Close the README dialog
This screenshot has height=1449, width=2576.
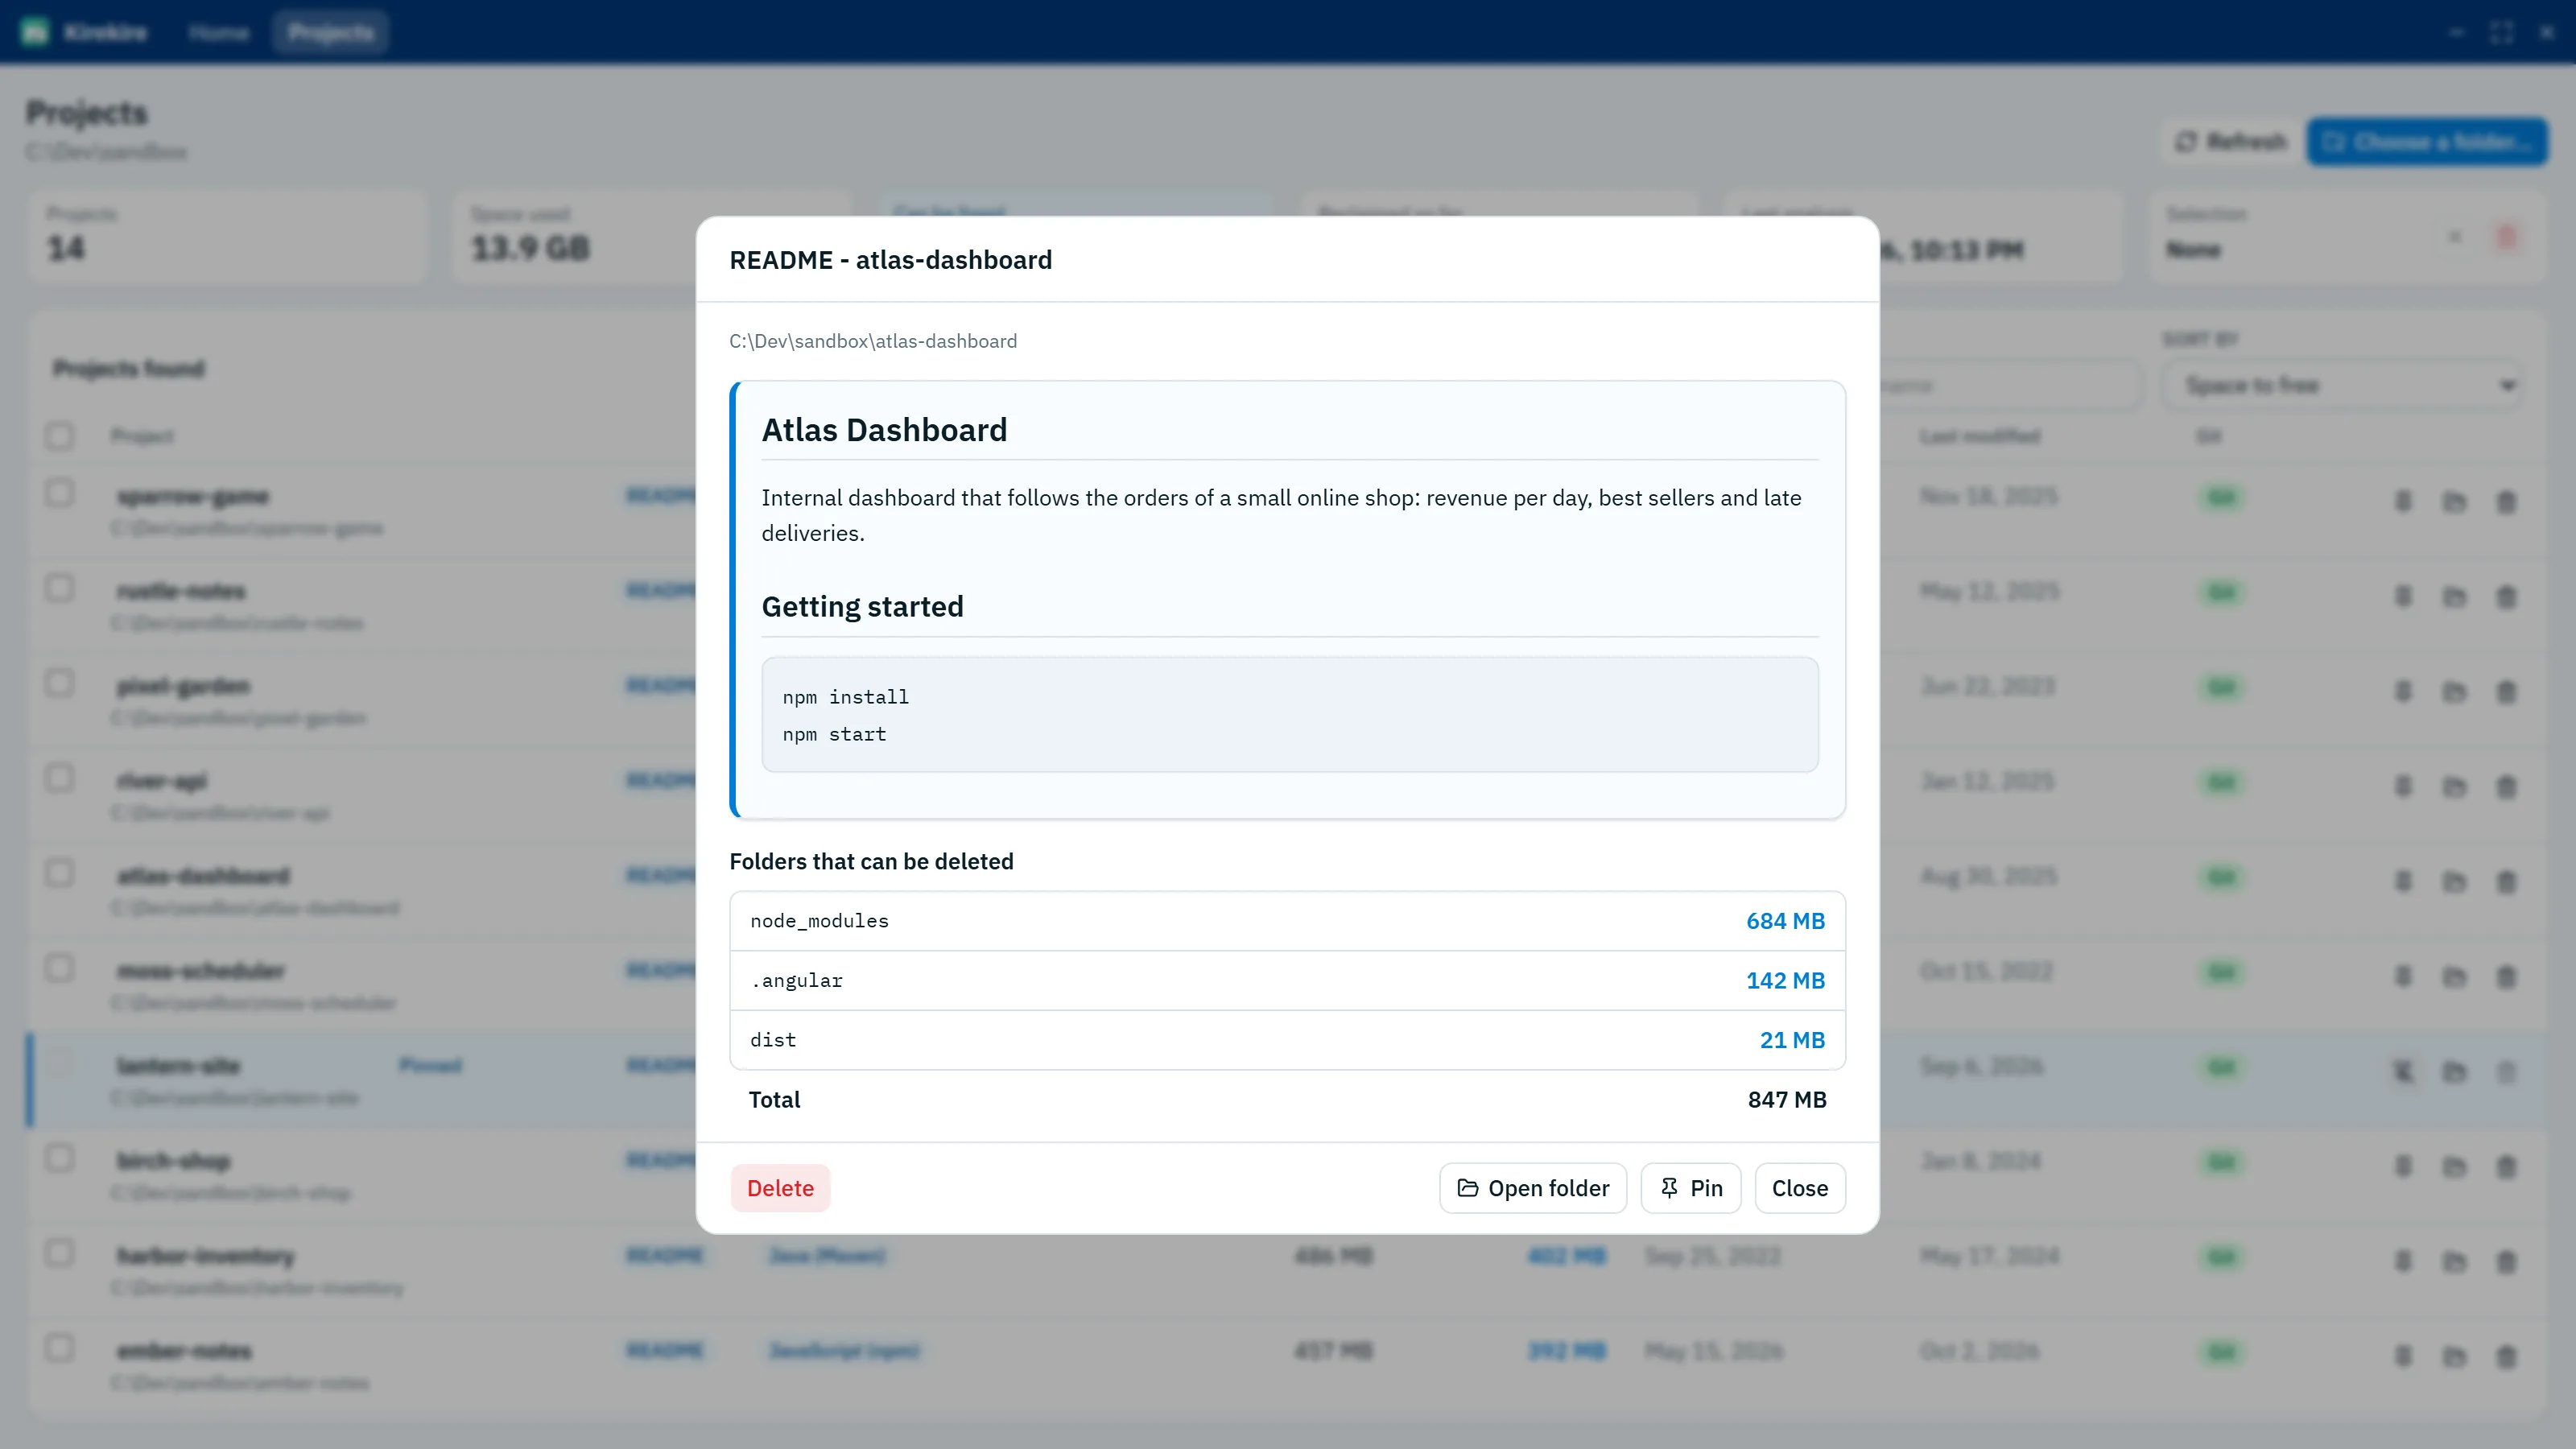1800,1188
